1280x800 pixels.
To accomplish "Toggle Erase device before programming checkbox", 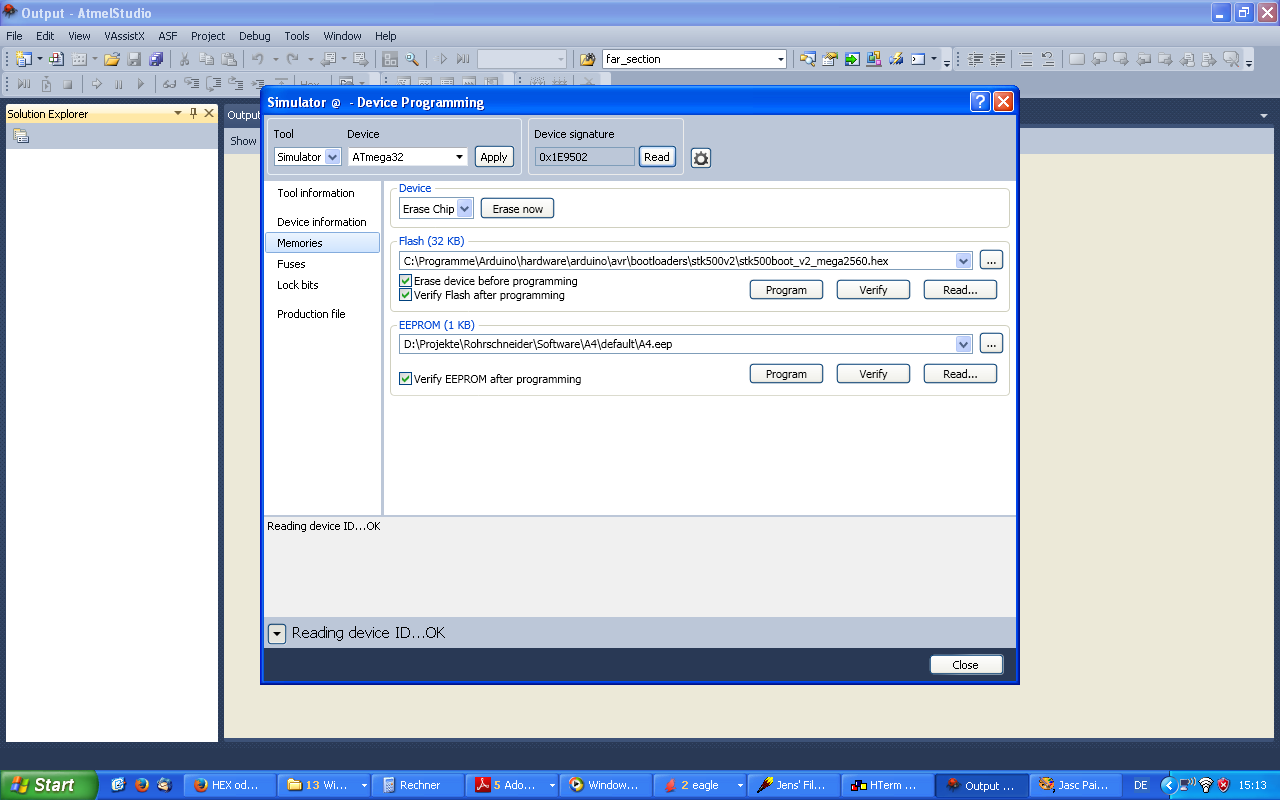I will coord(405,281).
